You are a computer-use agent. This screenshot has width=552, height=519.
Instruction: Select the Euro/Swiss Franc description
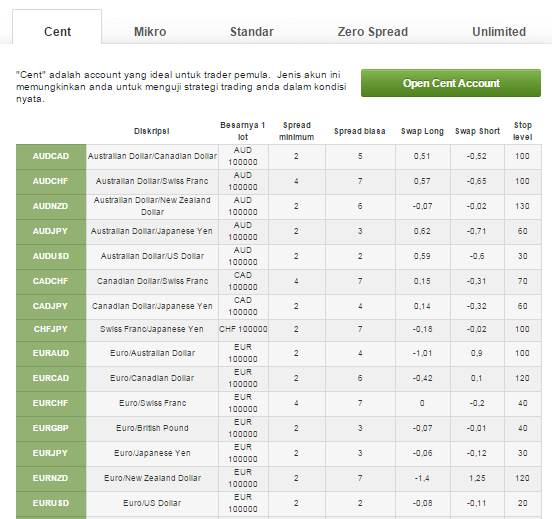[x=152, y=403]
